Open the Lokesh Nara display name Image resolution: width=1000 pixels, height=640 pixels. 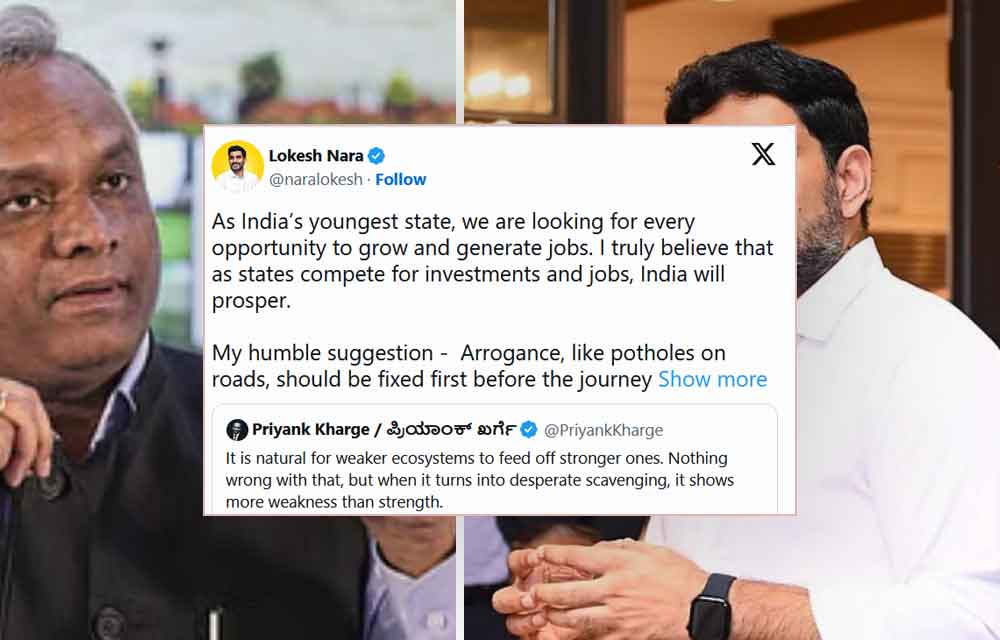point(316,156)
